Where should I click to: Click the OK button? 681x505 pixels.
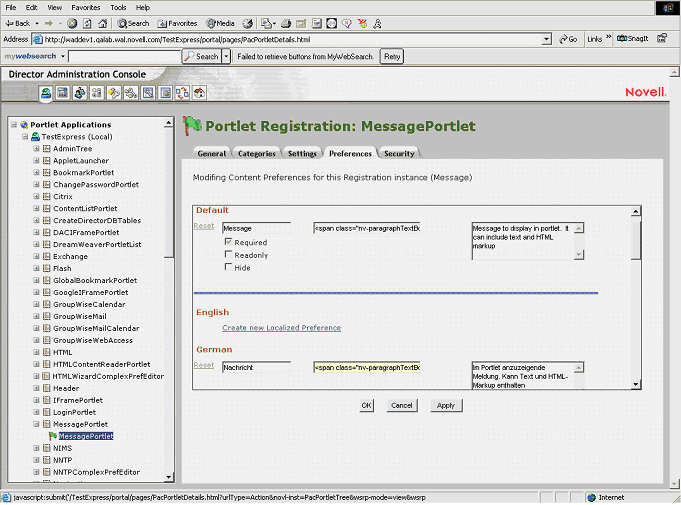(367, 406)
